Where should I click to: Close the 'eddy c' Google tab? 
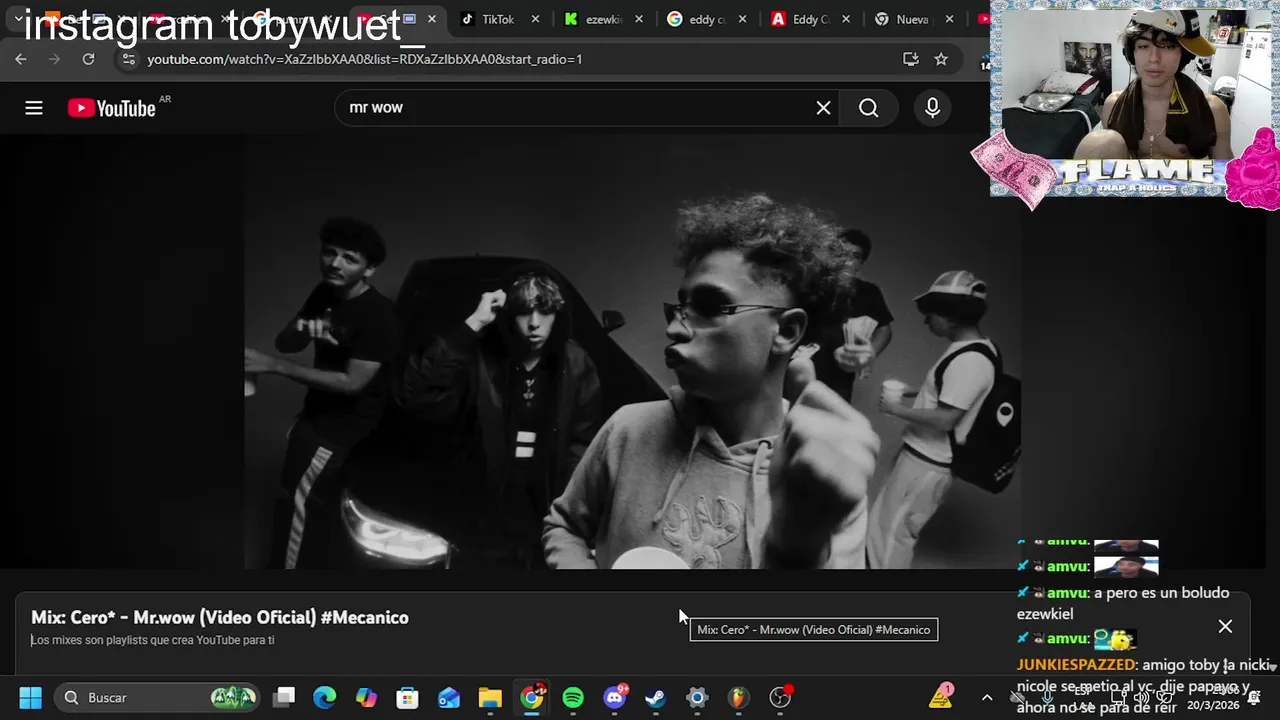[x=743, y=19]
